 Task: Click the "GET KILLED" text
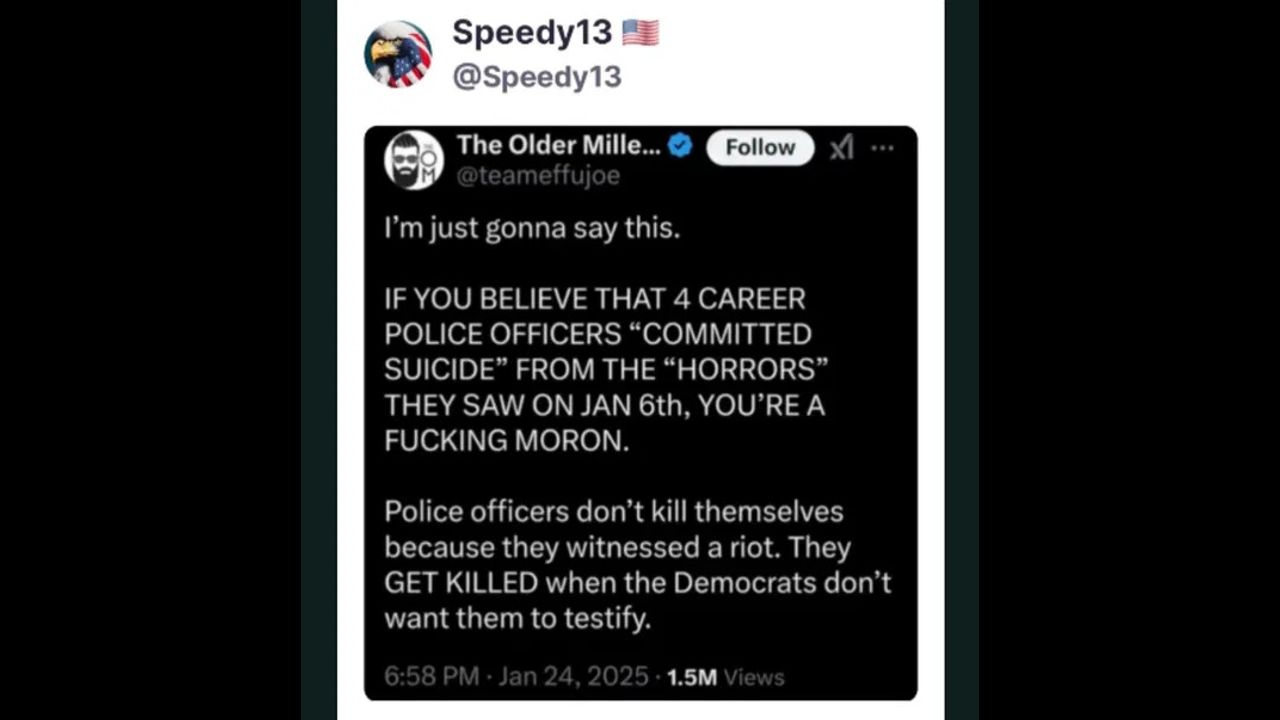[461, 583]
